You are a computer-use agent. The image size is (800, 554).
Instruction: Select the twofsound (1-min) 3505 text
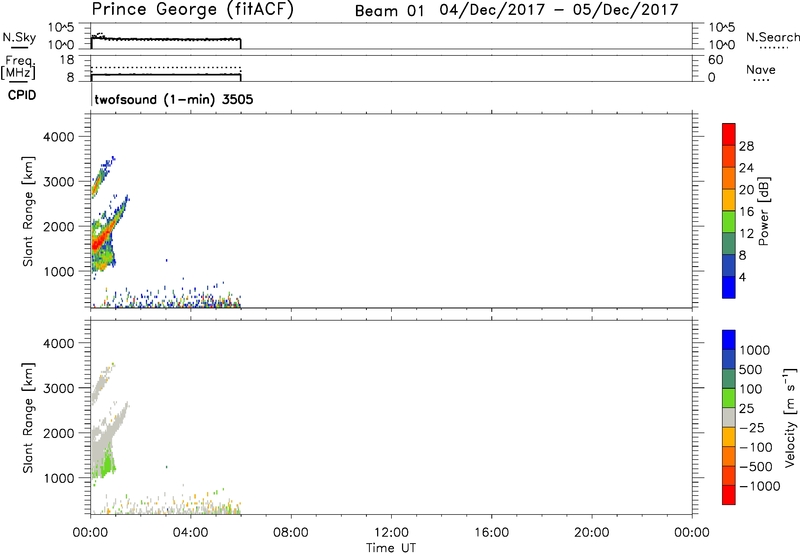click(173, 99)
